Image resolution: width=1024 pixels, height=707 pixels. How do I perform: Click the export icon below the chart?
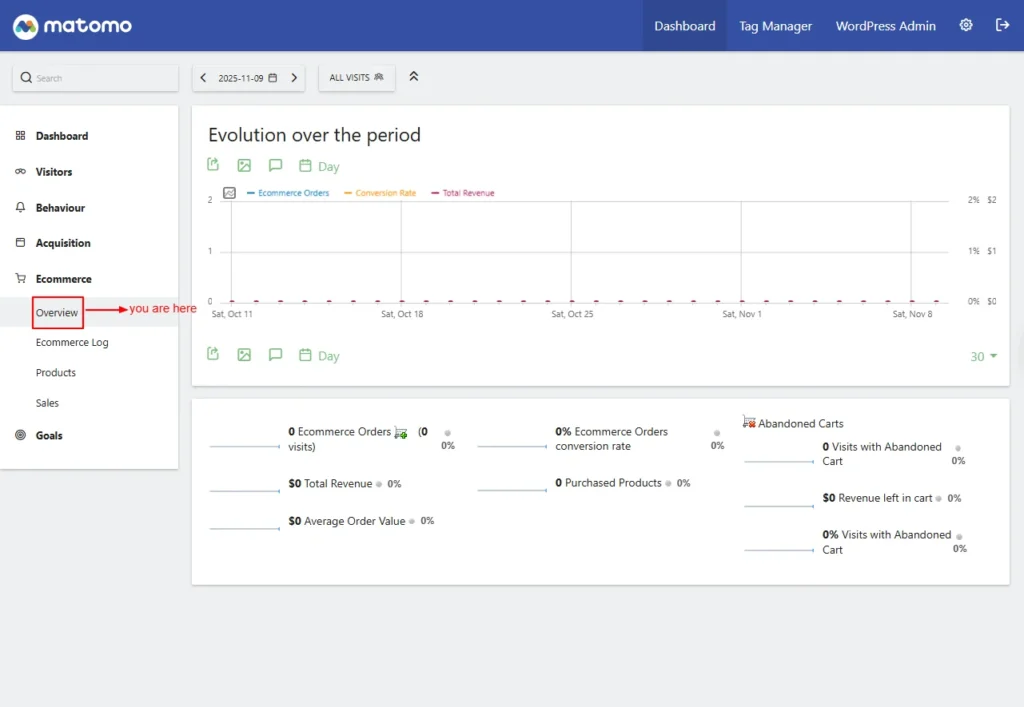click(x=213, y=354)
